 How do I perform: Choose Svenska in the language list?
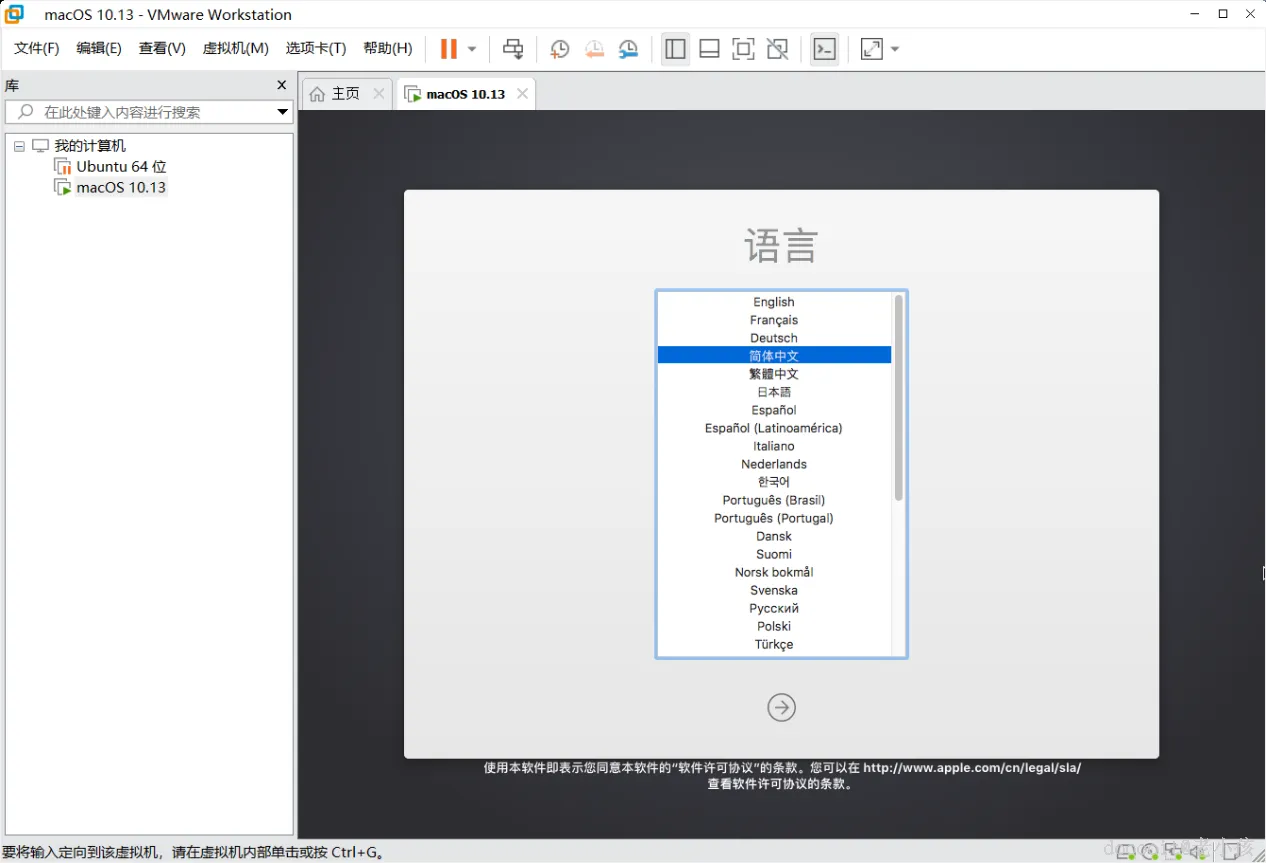774,590
